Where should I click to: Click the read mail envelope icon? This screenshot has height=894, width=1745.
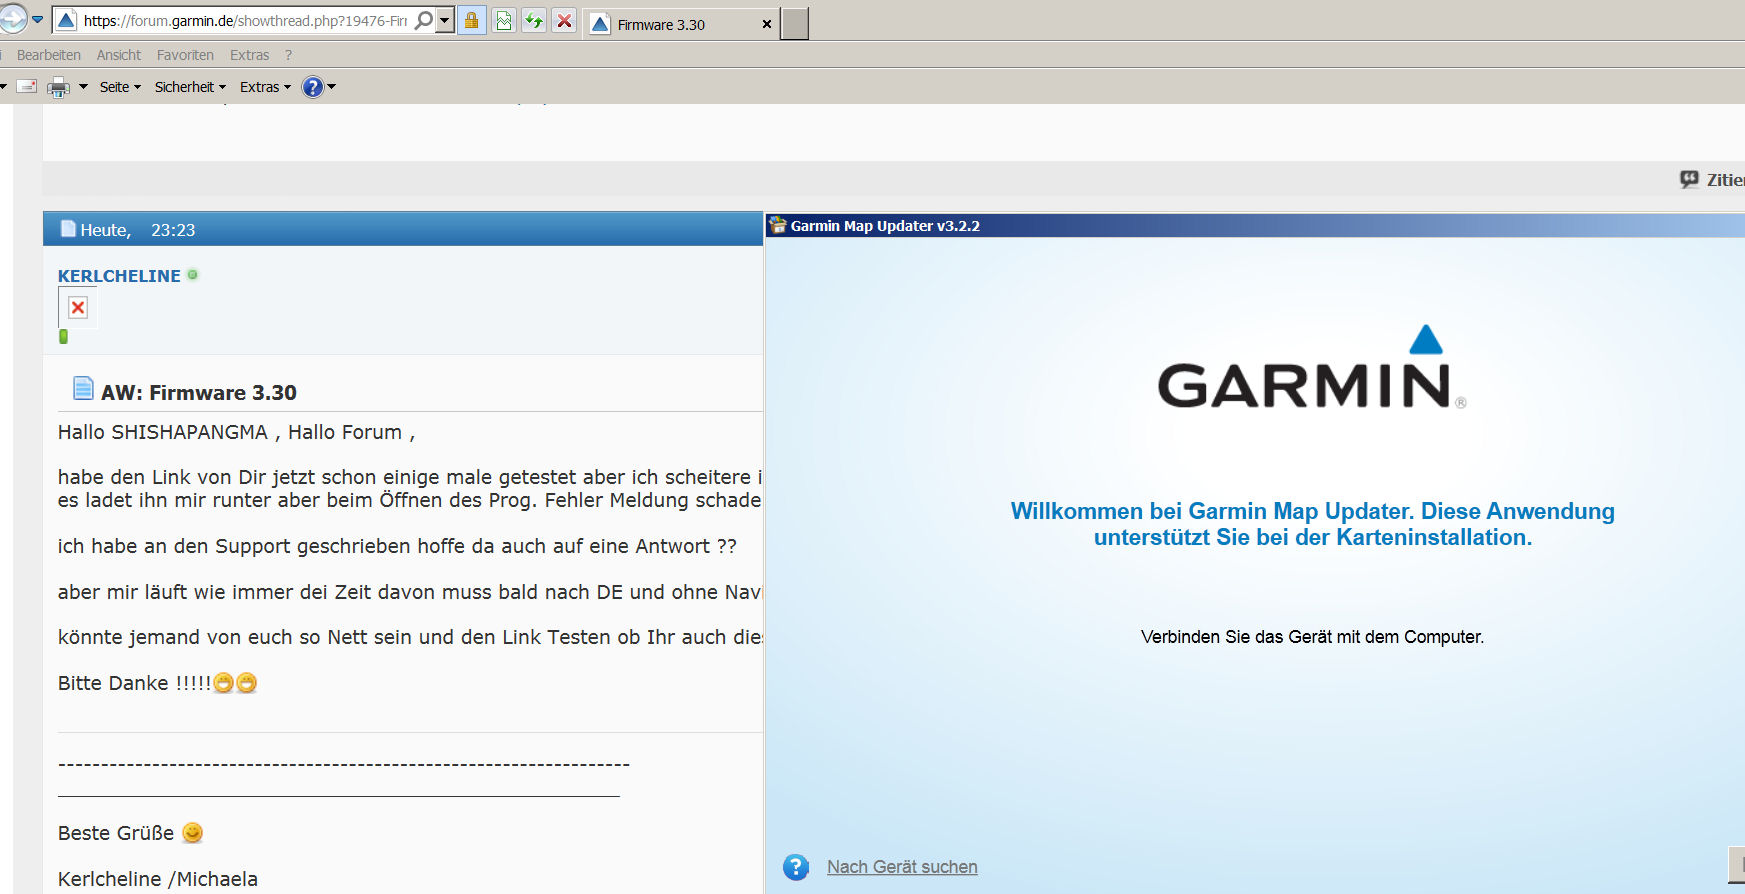pyautogui.click(x=27, y=87)
